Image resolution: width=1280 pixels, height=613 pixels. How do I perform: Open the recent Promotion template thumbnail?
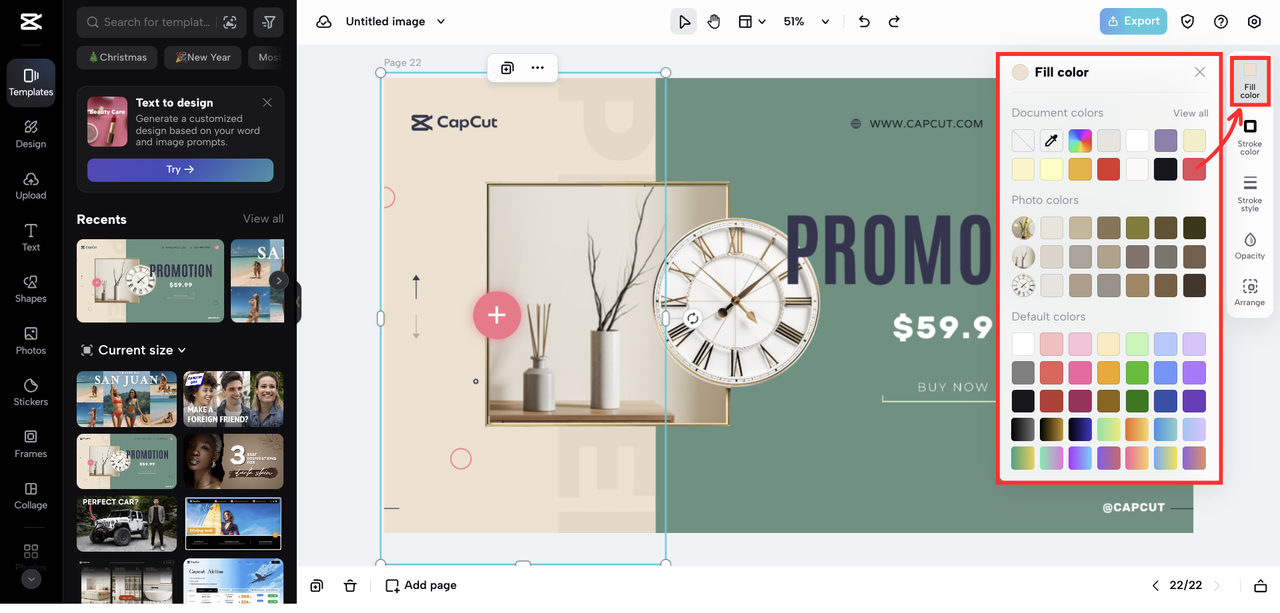point(151,281)
